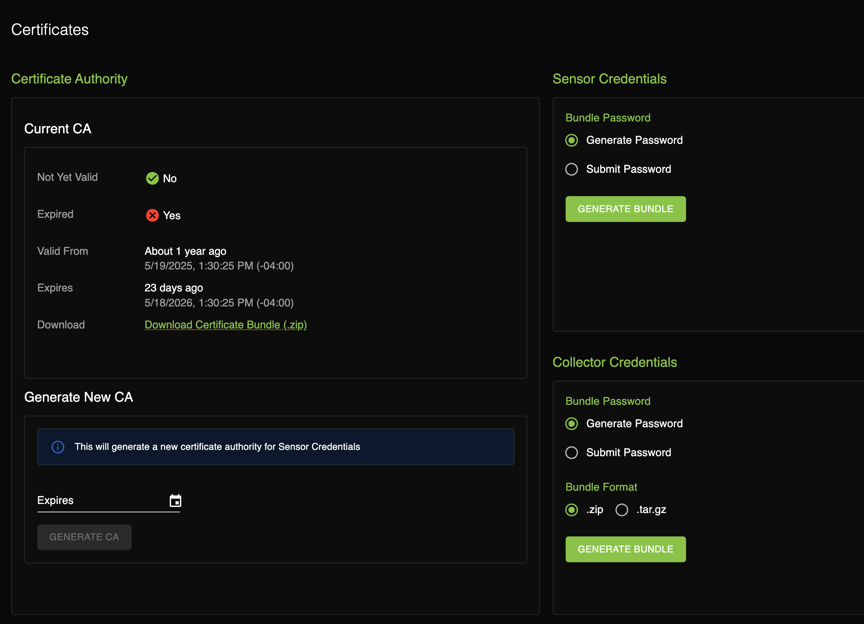This screenshot has width=864, height=624.
Task: Click the info icon in blue banner
Action: pos(58,447)
